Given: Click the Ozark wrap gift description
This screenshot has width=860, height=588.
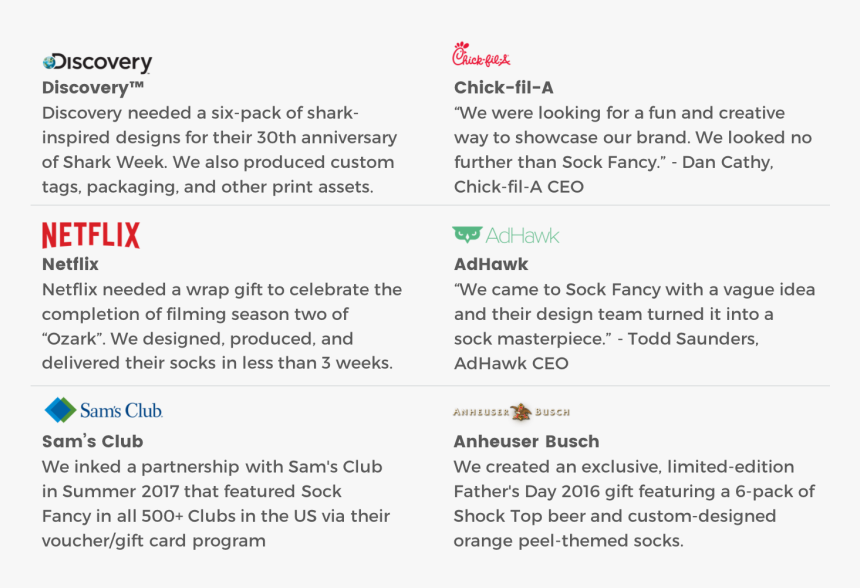Looking at the screenshot, I should pyautogui.click(x=222, y=326).
